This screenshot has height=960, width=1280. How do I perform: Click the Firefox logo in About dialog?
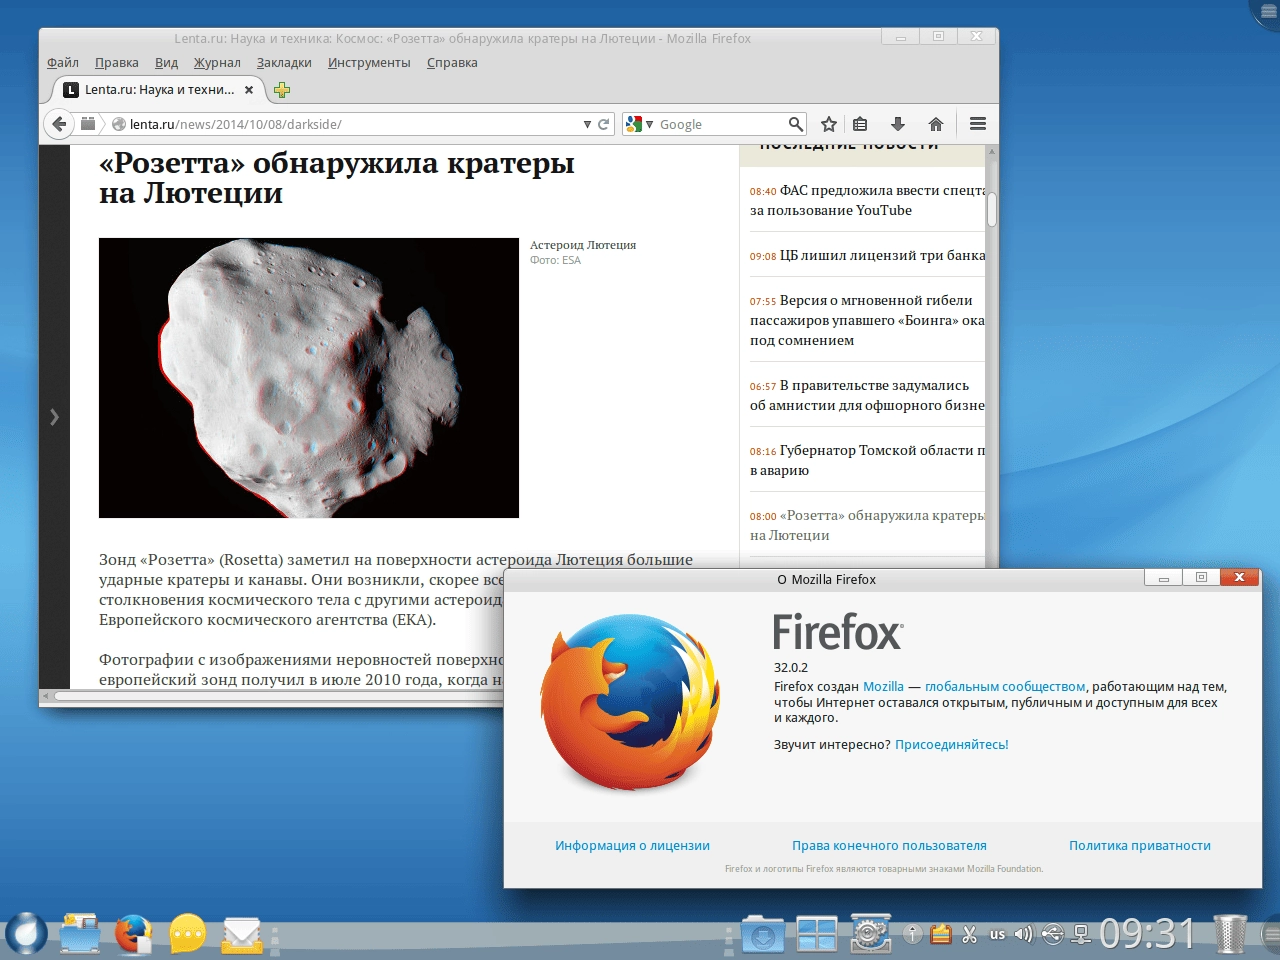[630, 702]
